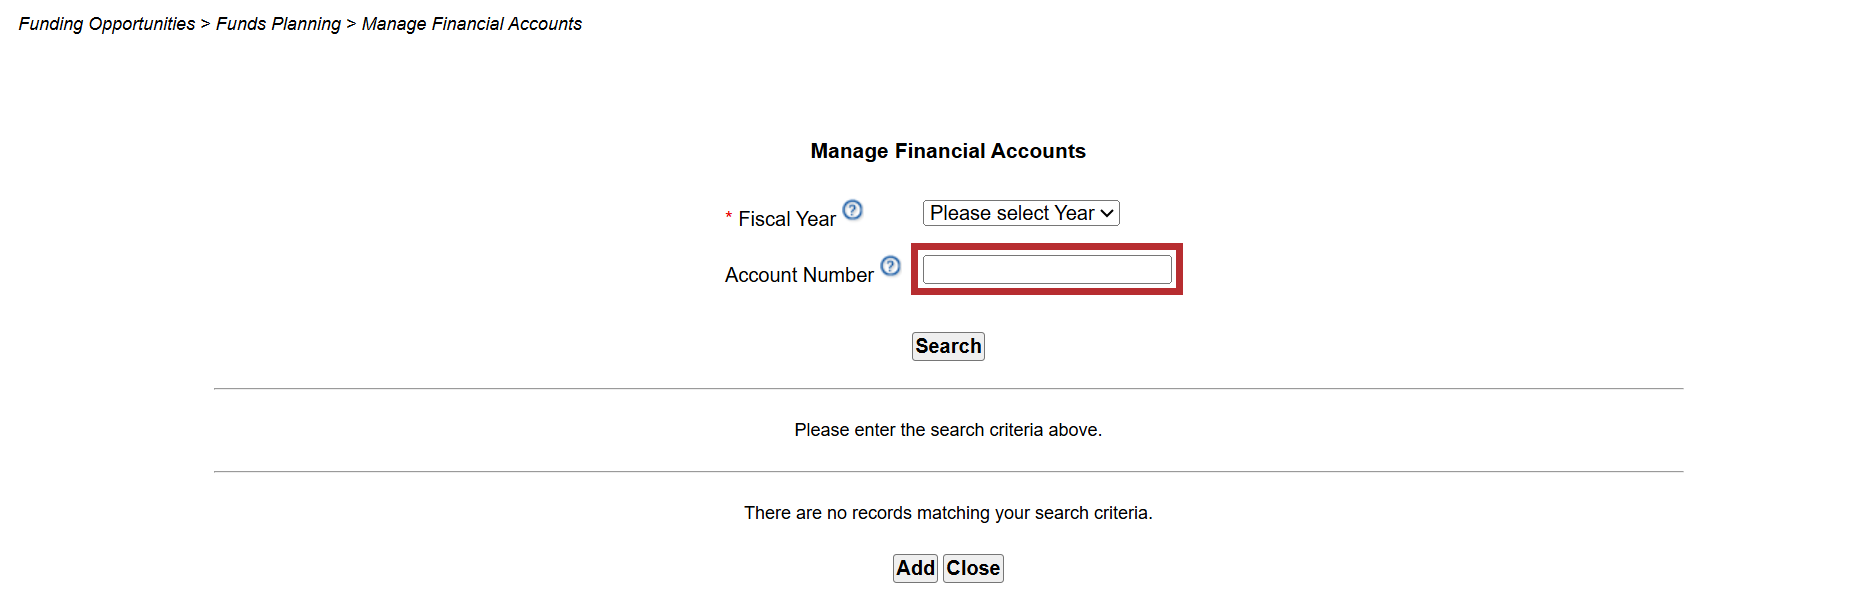
Task: Click the 'no records matching' message
Action: [x=948, y=513]
